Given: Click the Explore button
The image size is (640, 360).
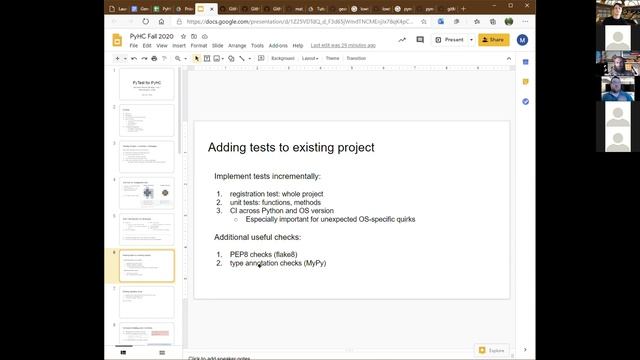Looking at the screenshot, I should 492,350.
